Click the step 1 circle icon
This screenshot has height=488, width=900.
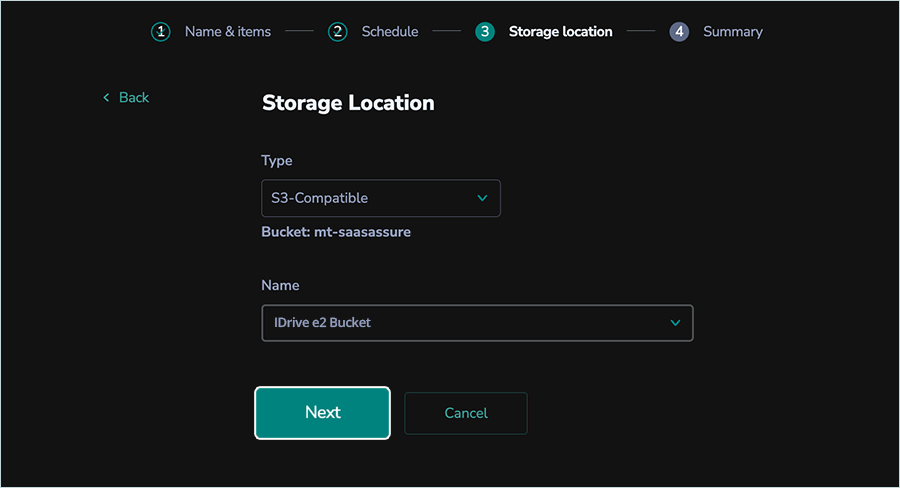161,32
